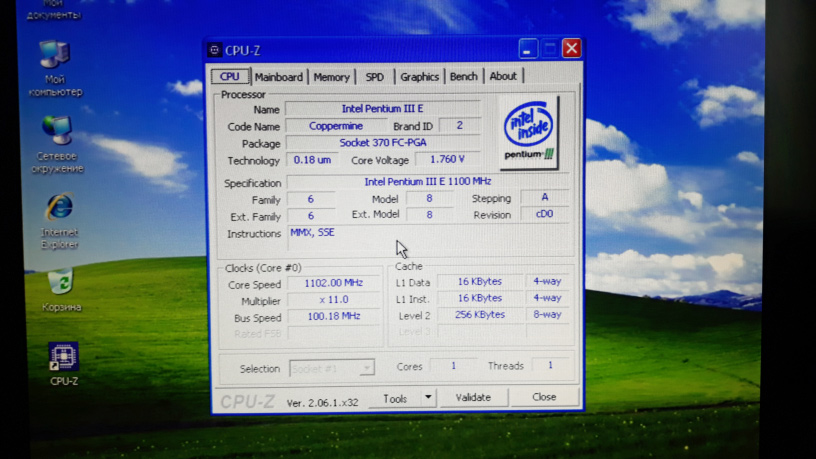Show the Graphics tab
The width and height of the screenshot is (816, 459).
coord(419,77)
